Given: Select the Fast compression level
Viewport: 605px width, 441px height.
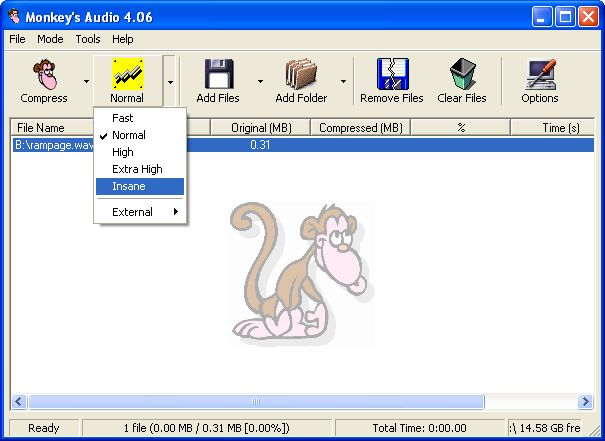Looking at the screenshot, I should pos(140,118).
